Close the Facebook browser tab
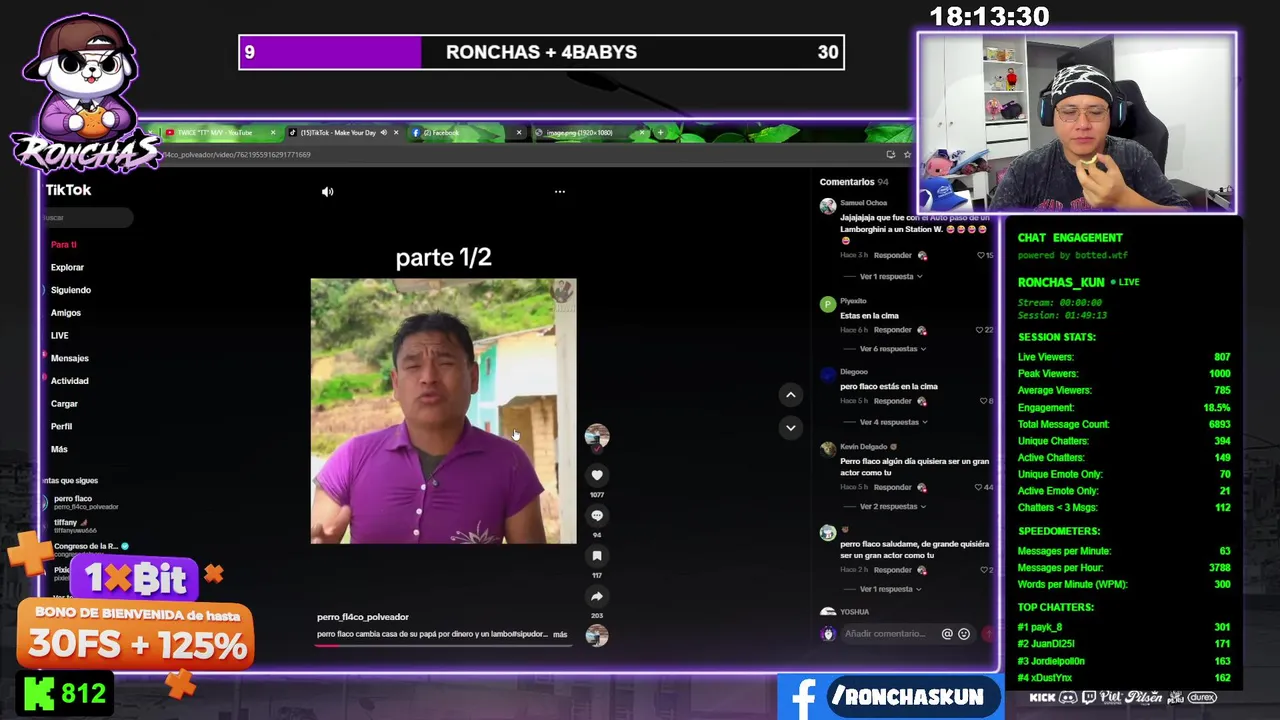Image resolution: width=1280 pixels, height=720 pixels. 519,133
